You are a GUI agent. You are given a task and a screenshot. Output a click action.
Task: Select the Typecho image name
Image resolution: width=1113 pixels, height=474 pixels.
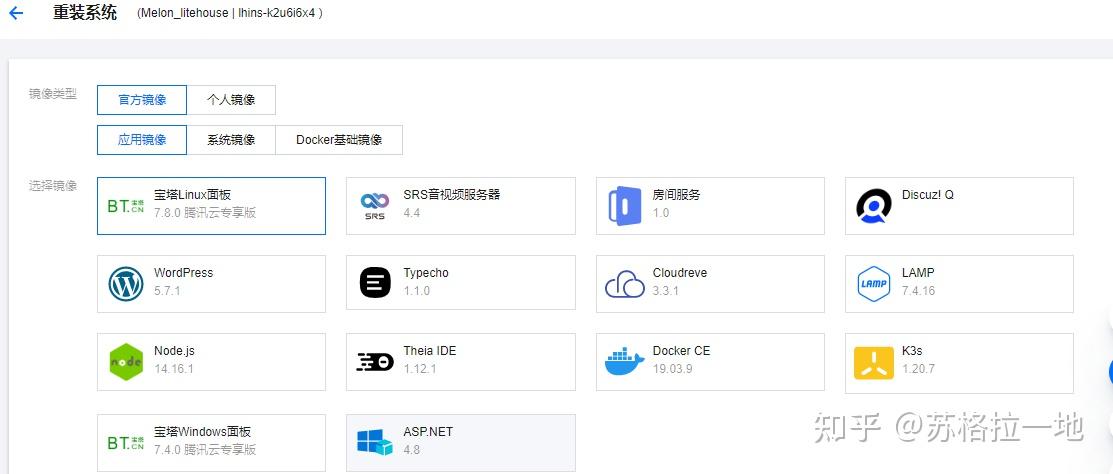426,272
